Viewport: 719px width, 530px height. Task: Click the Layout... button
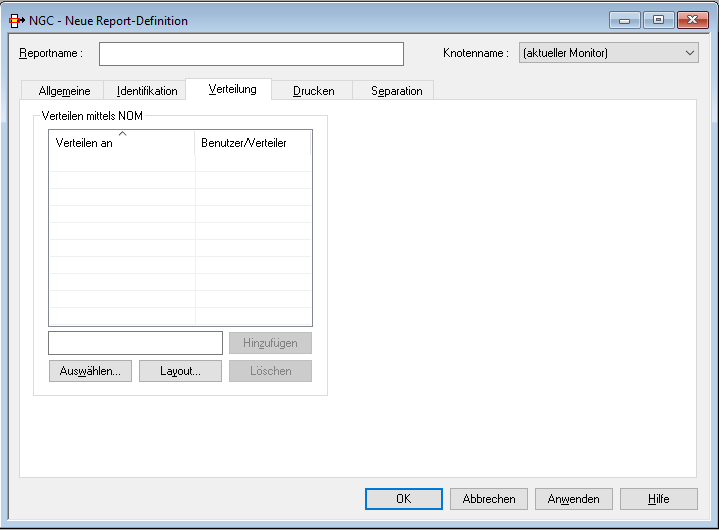coord(180,371)
